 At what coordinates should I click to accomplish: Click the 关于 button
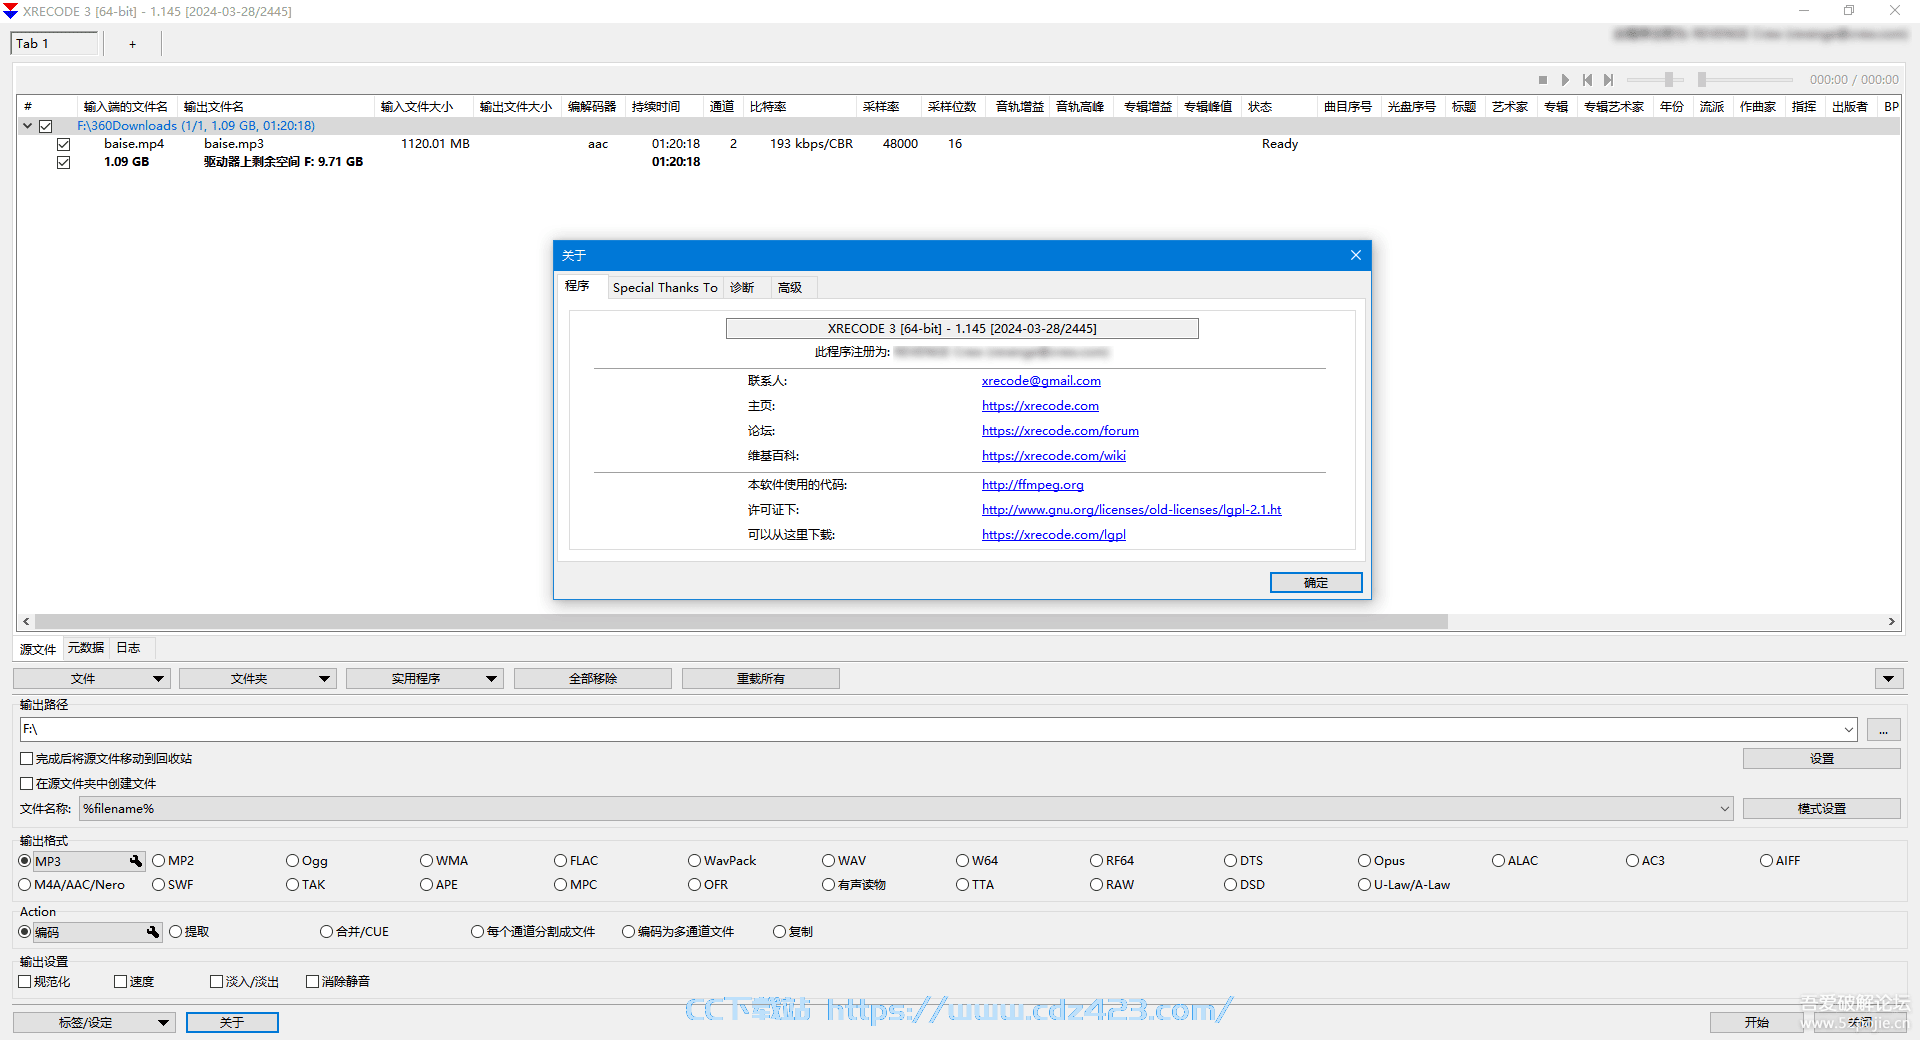coord(232,1023)
